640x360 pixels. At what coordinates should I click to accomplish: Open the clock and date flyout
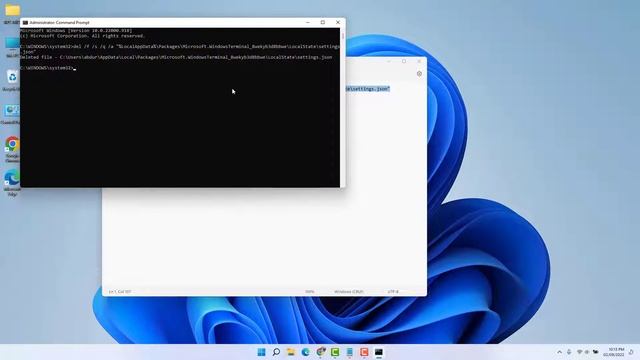click(x=614, y=352)
